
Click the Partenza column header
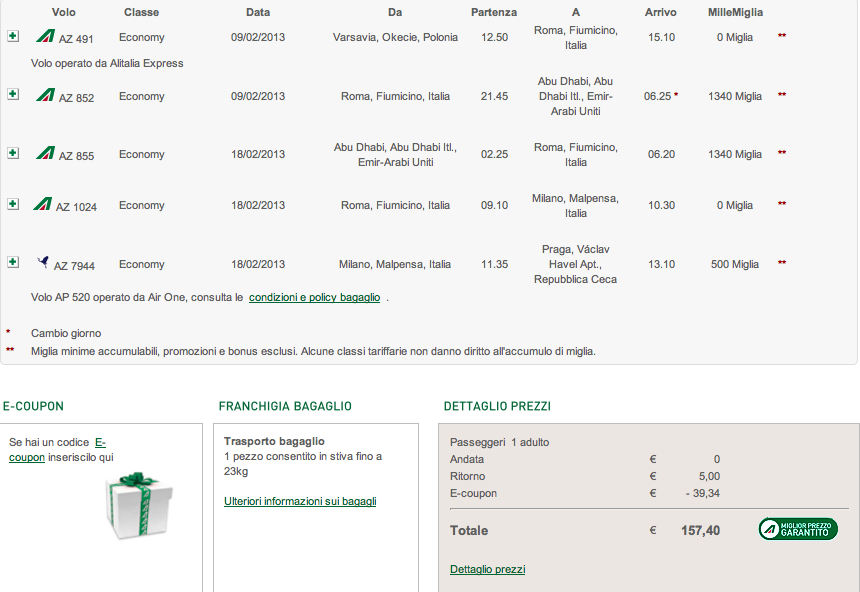(494, 12)
